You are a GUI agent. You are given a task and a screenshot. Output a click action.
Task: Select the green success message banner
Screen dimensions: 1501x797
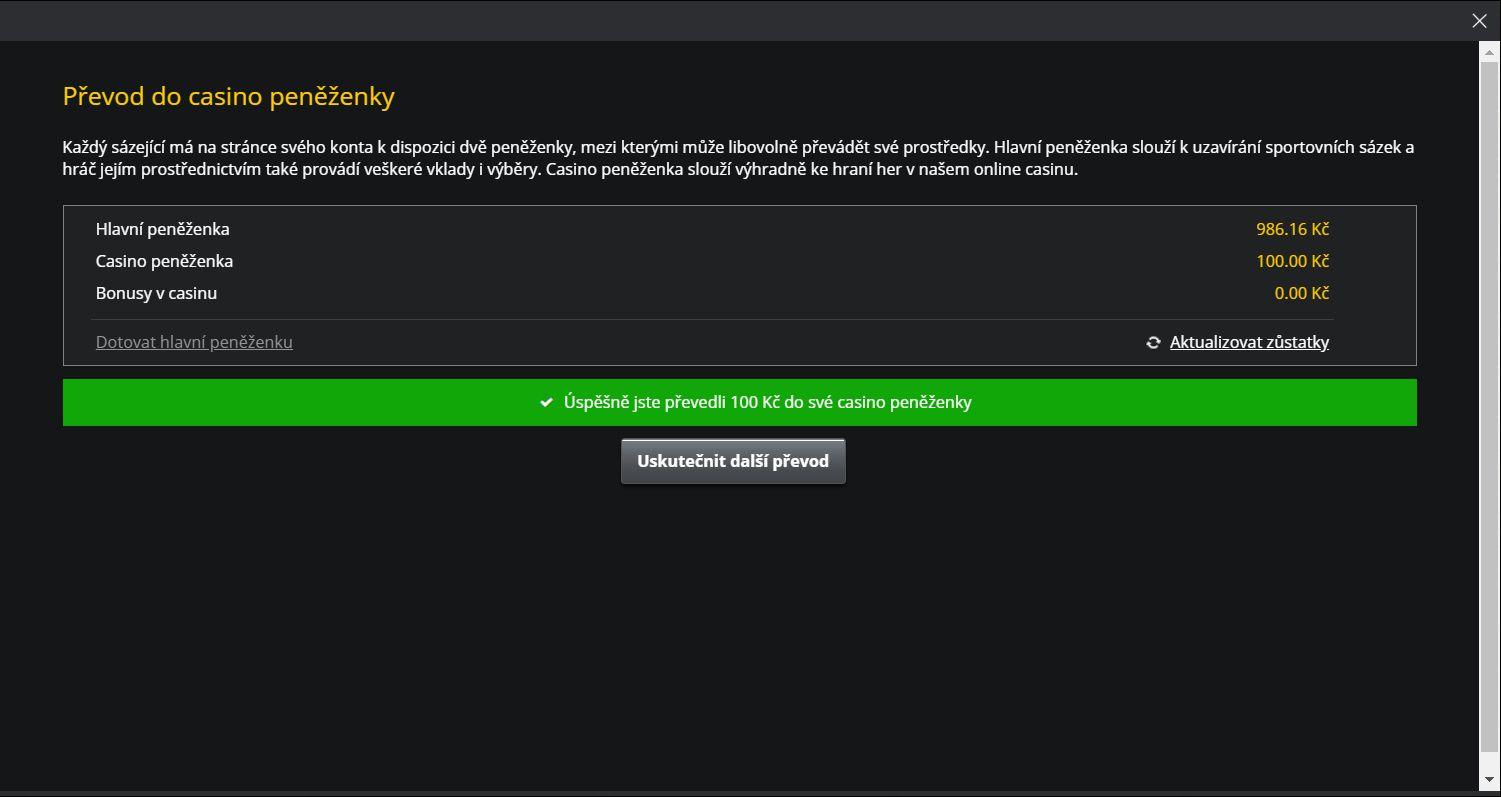pos(740,402)
